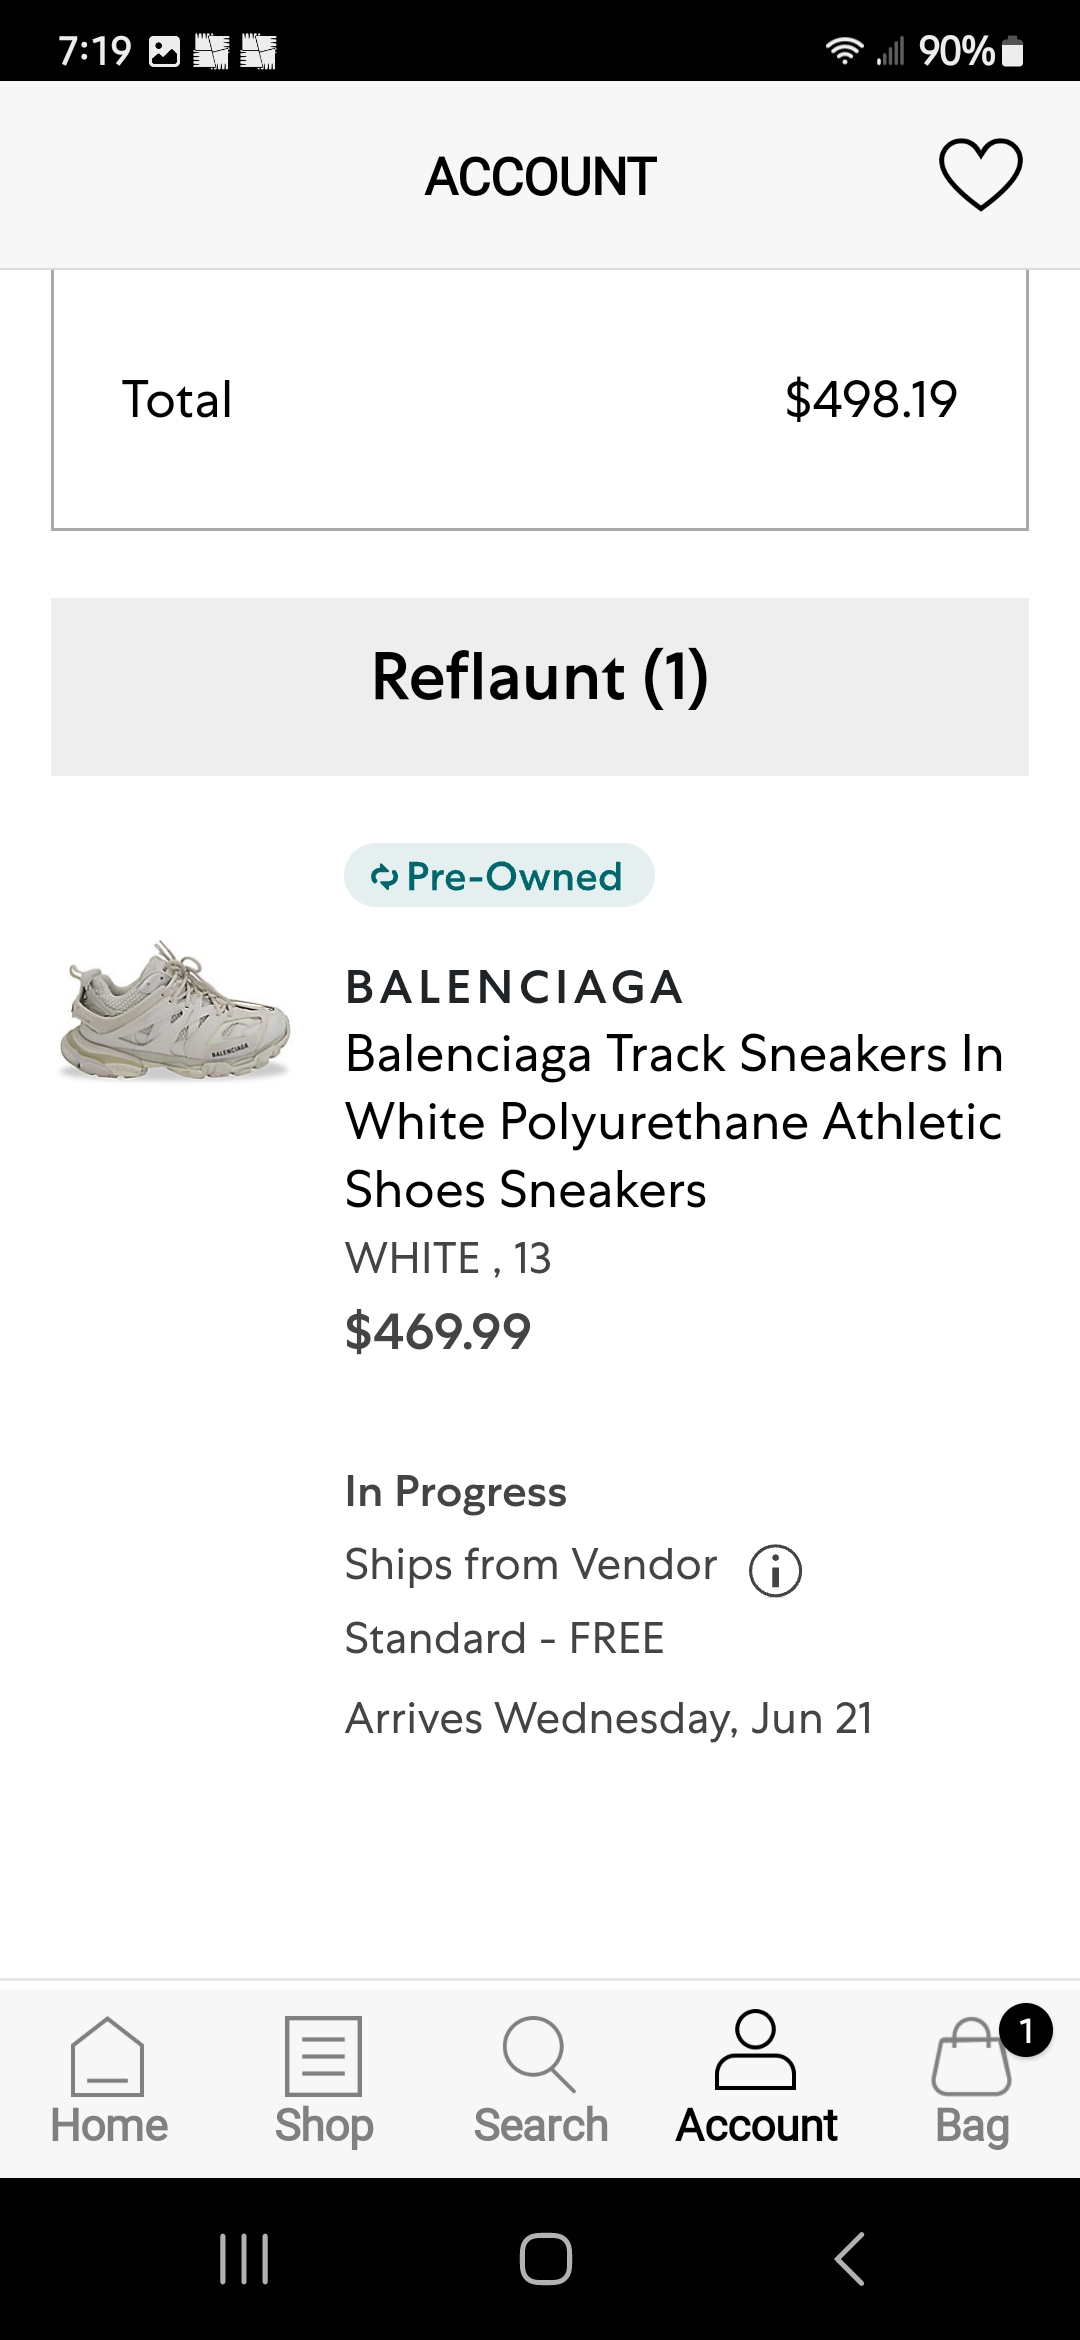Open the Shop tab

(x=324, y=2082)
